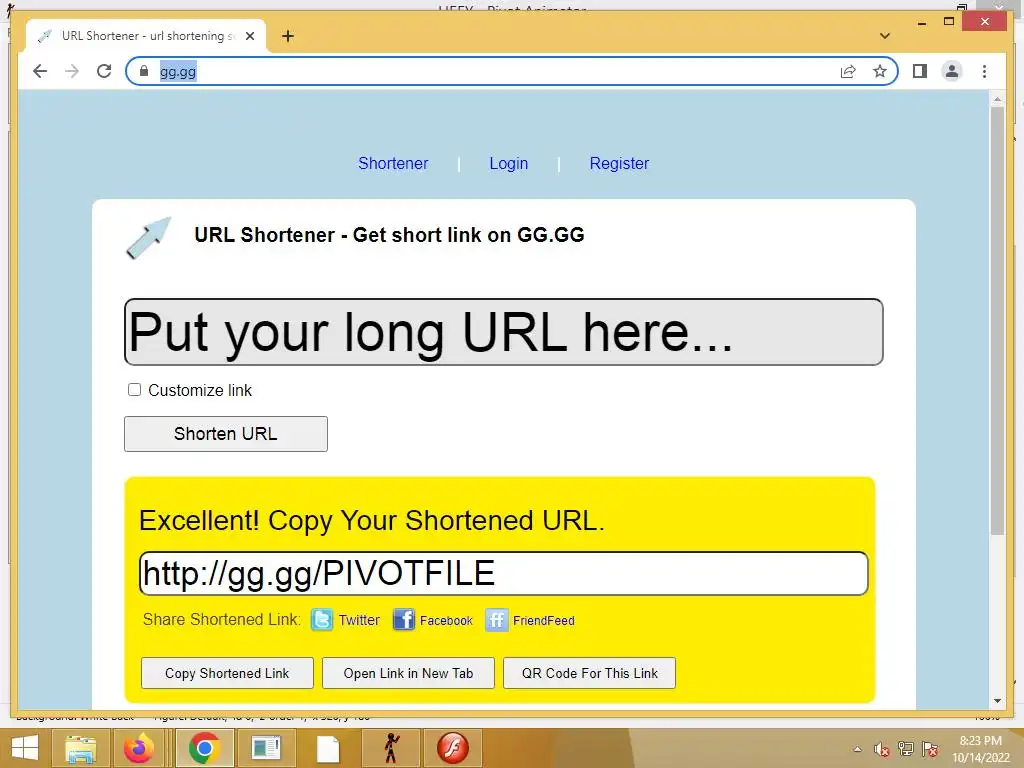Open the Windows Start menu
The height and width of the screenshot is (768, 1024).
click(x=25, y=748)
